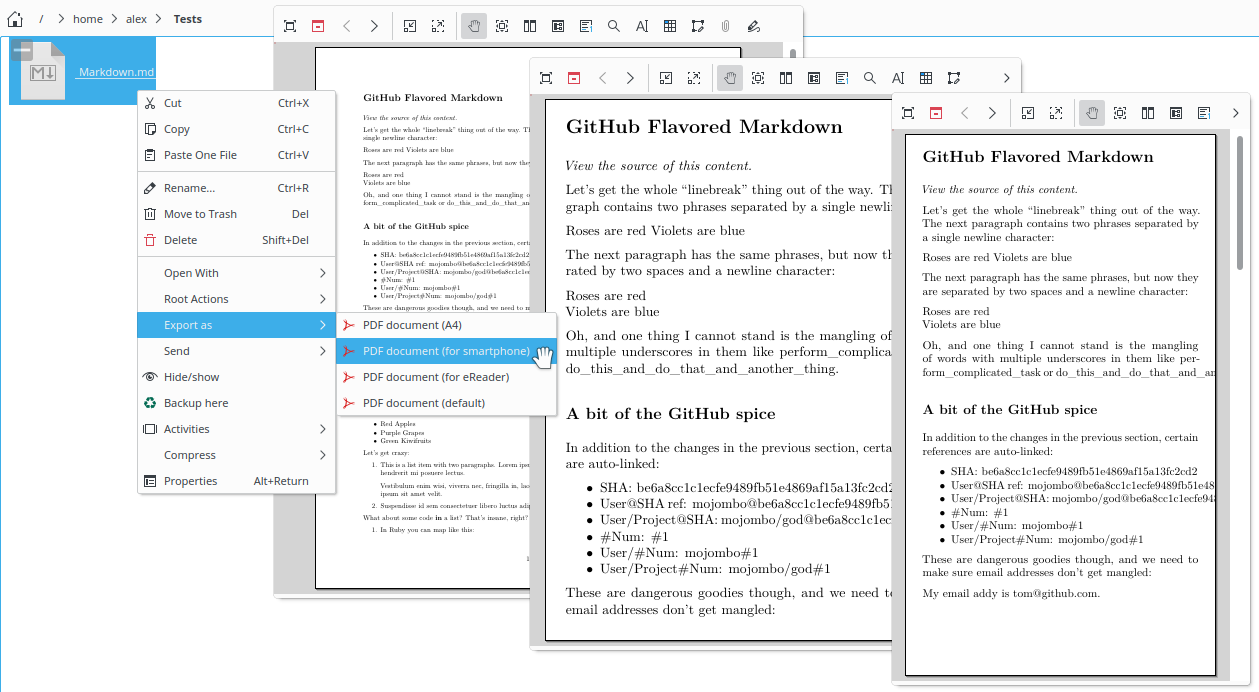Open annotation drawing tool in middle preview
The image size is (1259, 692).
click(x=954, y=78)
